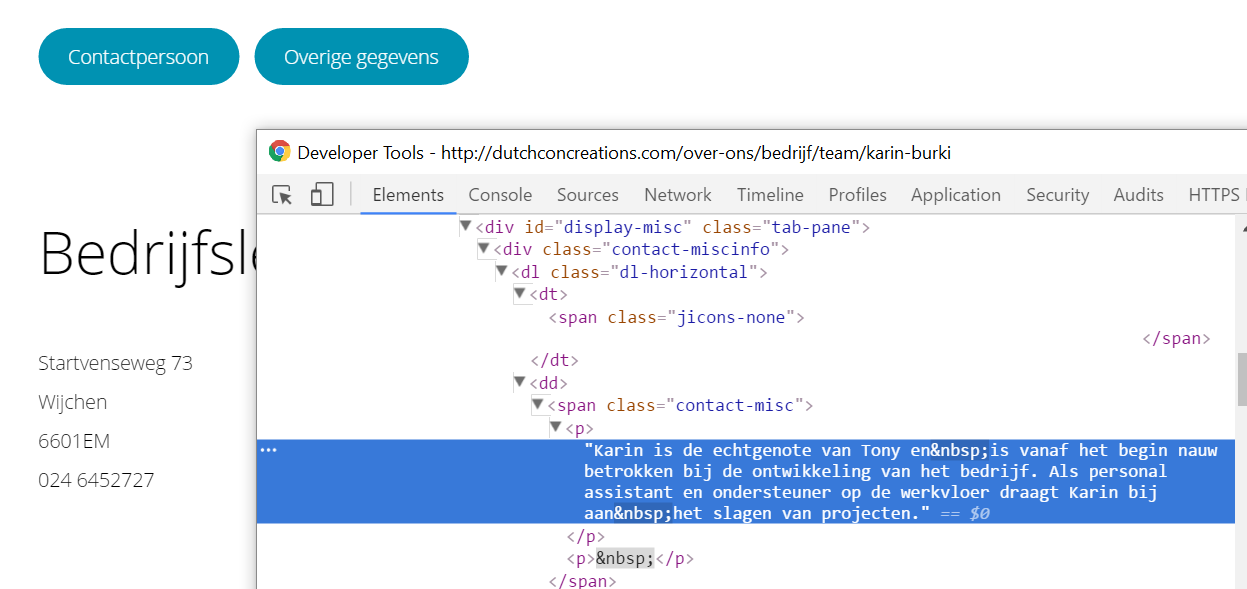This screenshot has width=1247, height=589.
Task: Collapse the div id display-misc node
Action: click(x=466, y=227)
